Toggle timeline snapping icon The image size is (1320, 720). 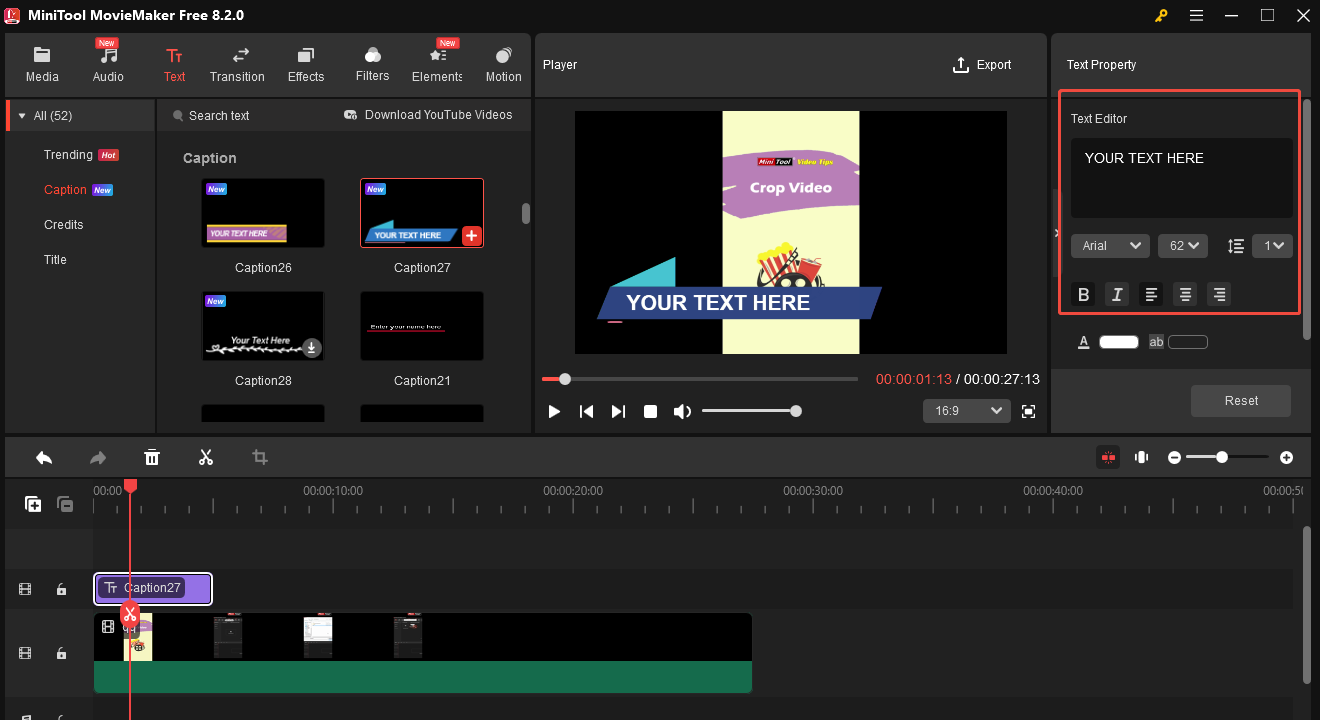click(x=1108, y=457)
